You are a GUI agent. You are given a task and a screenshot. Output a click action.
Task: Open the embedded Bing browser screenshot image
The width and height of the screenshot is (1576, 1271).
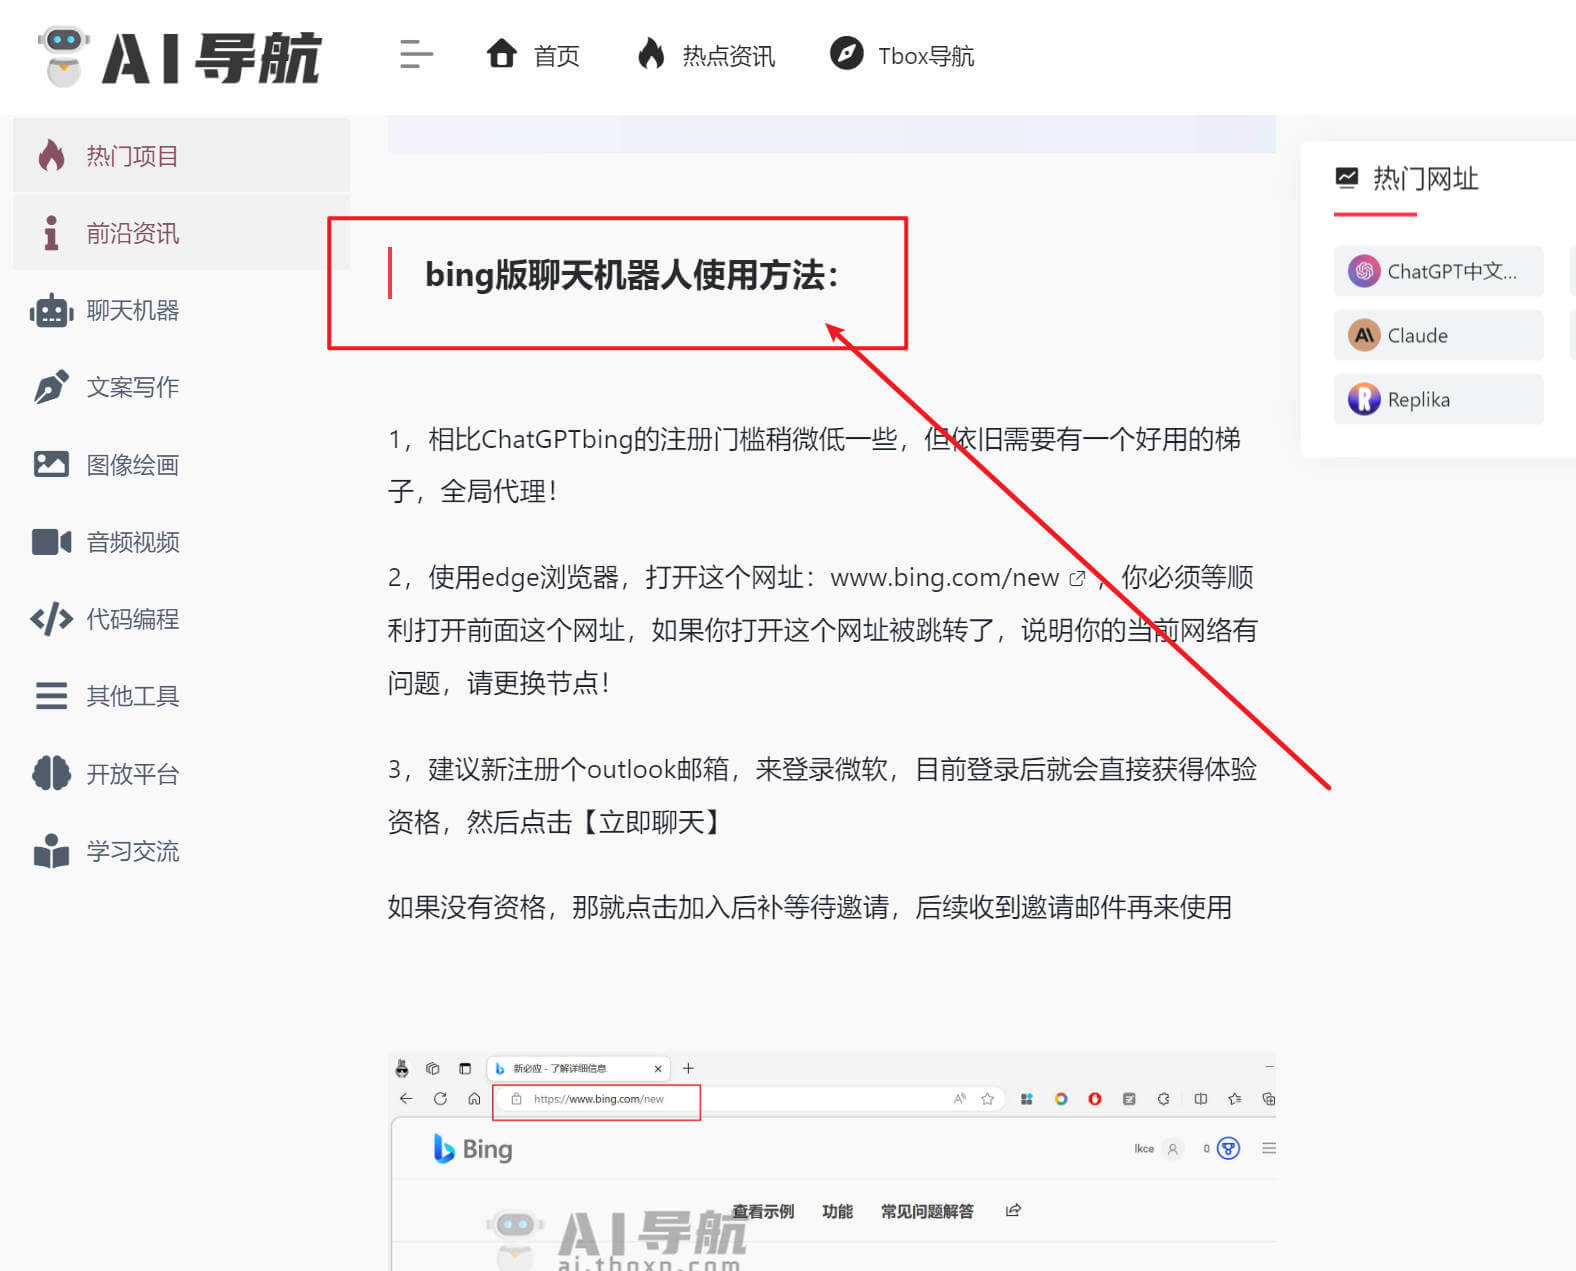coord(832,1162)
